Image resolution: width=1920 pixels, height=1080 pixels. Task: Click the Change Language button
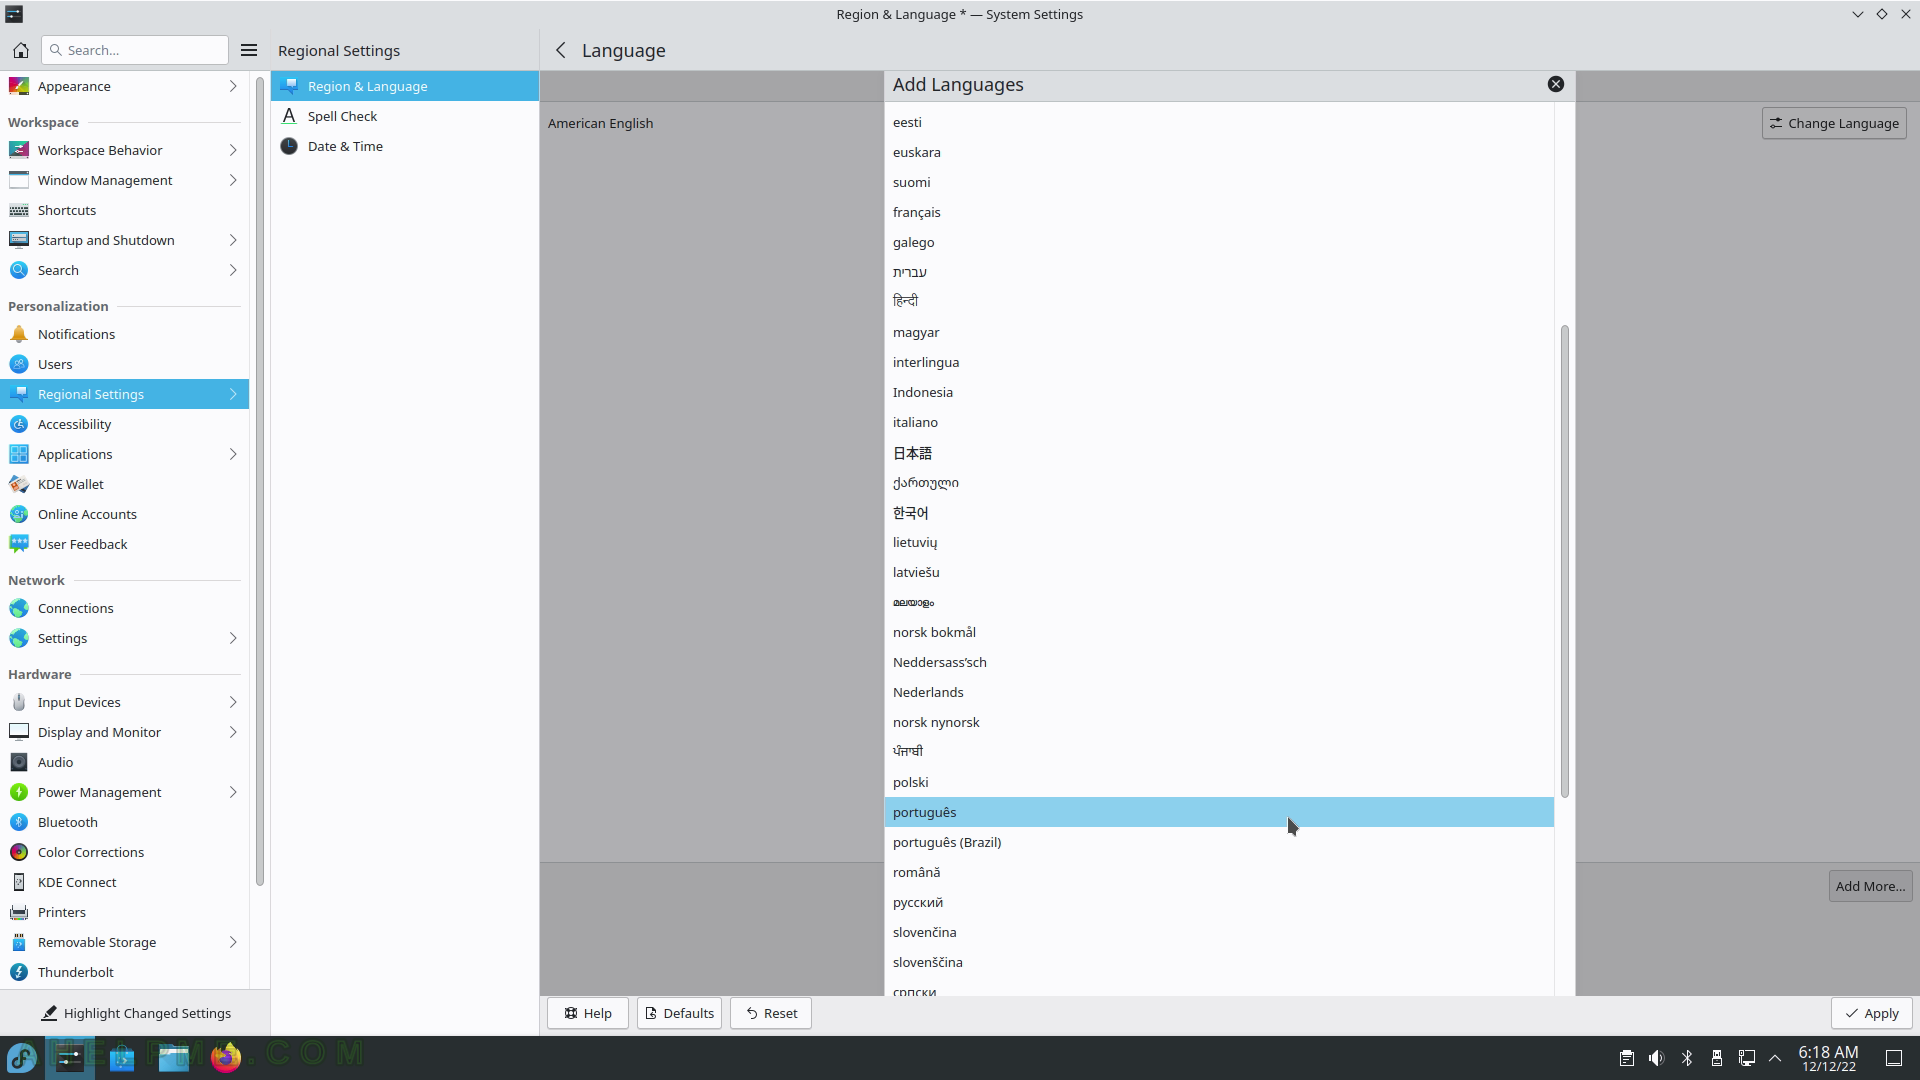(1834, 123)
